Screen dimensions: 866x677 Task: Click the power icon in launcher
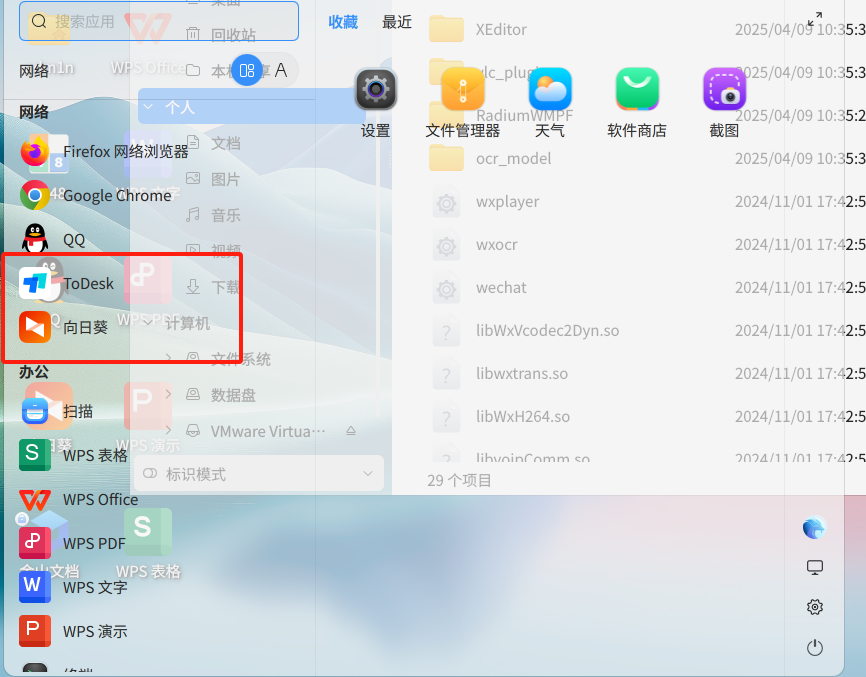point(815,647)
